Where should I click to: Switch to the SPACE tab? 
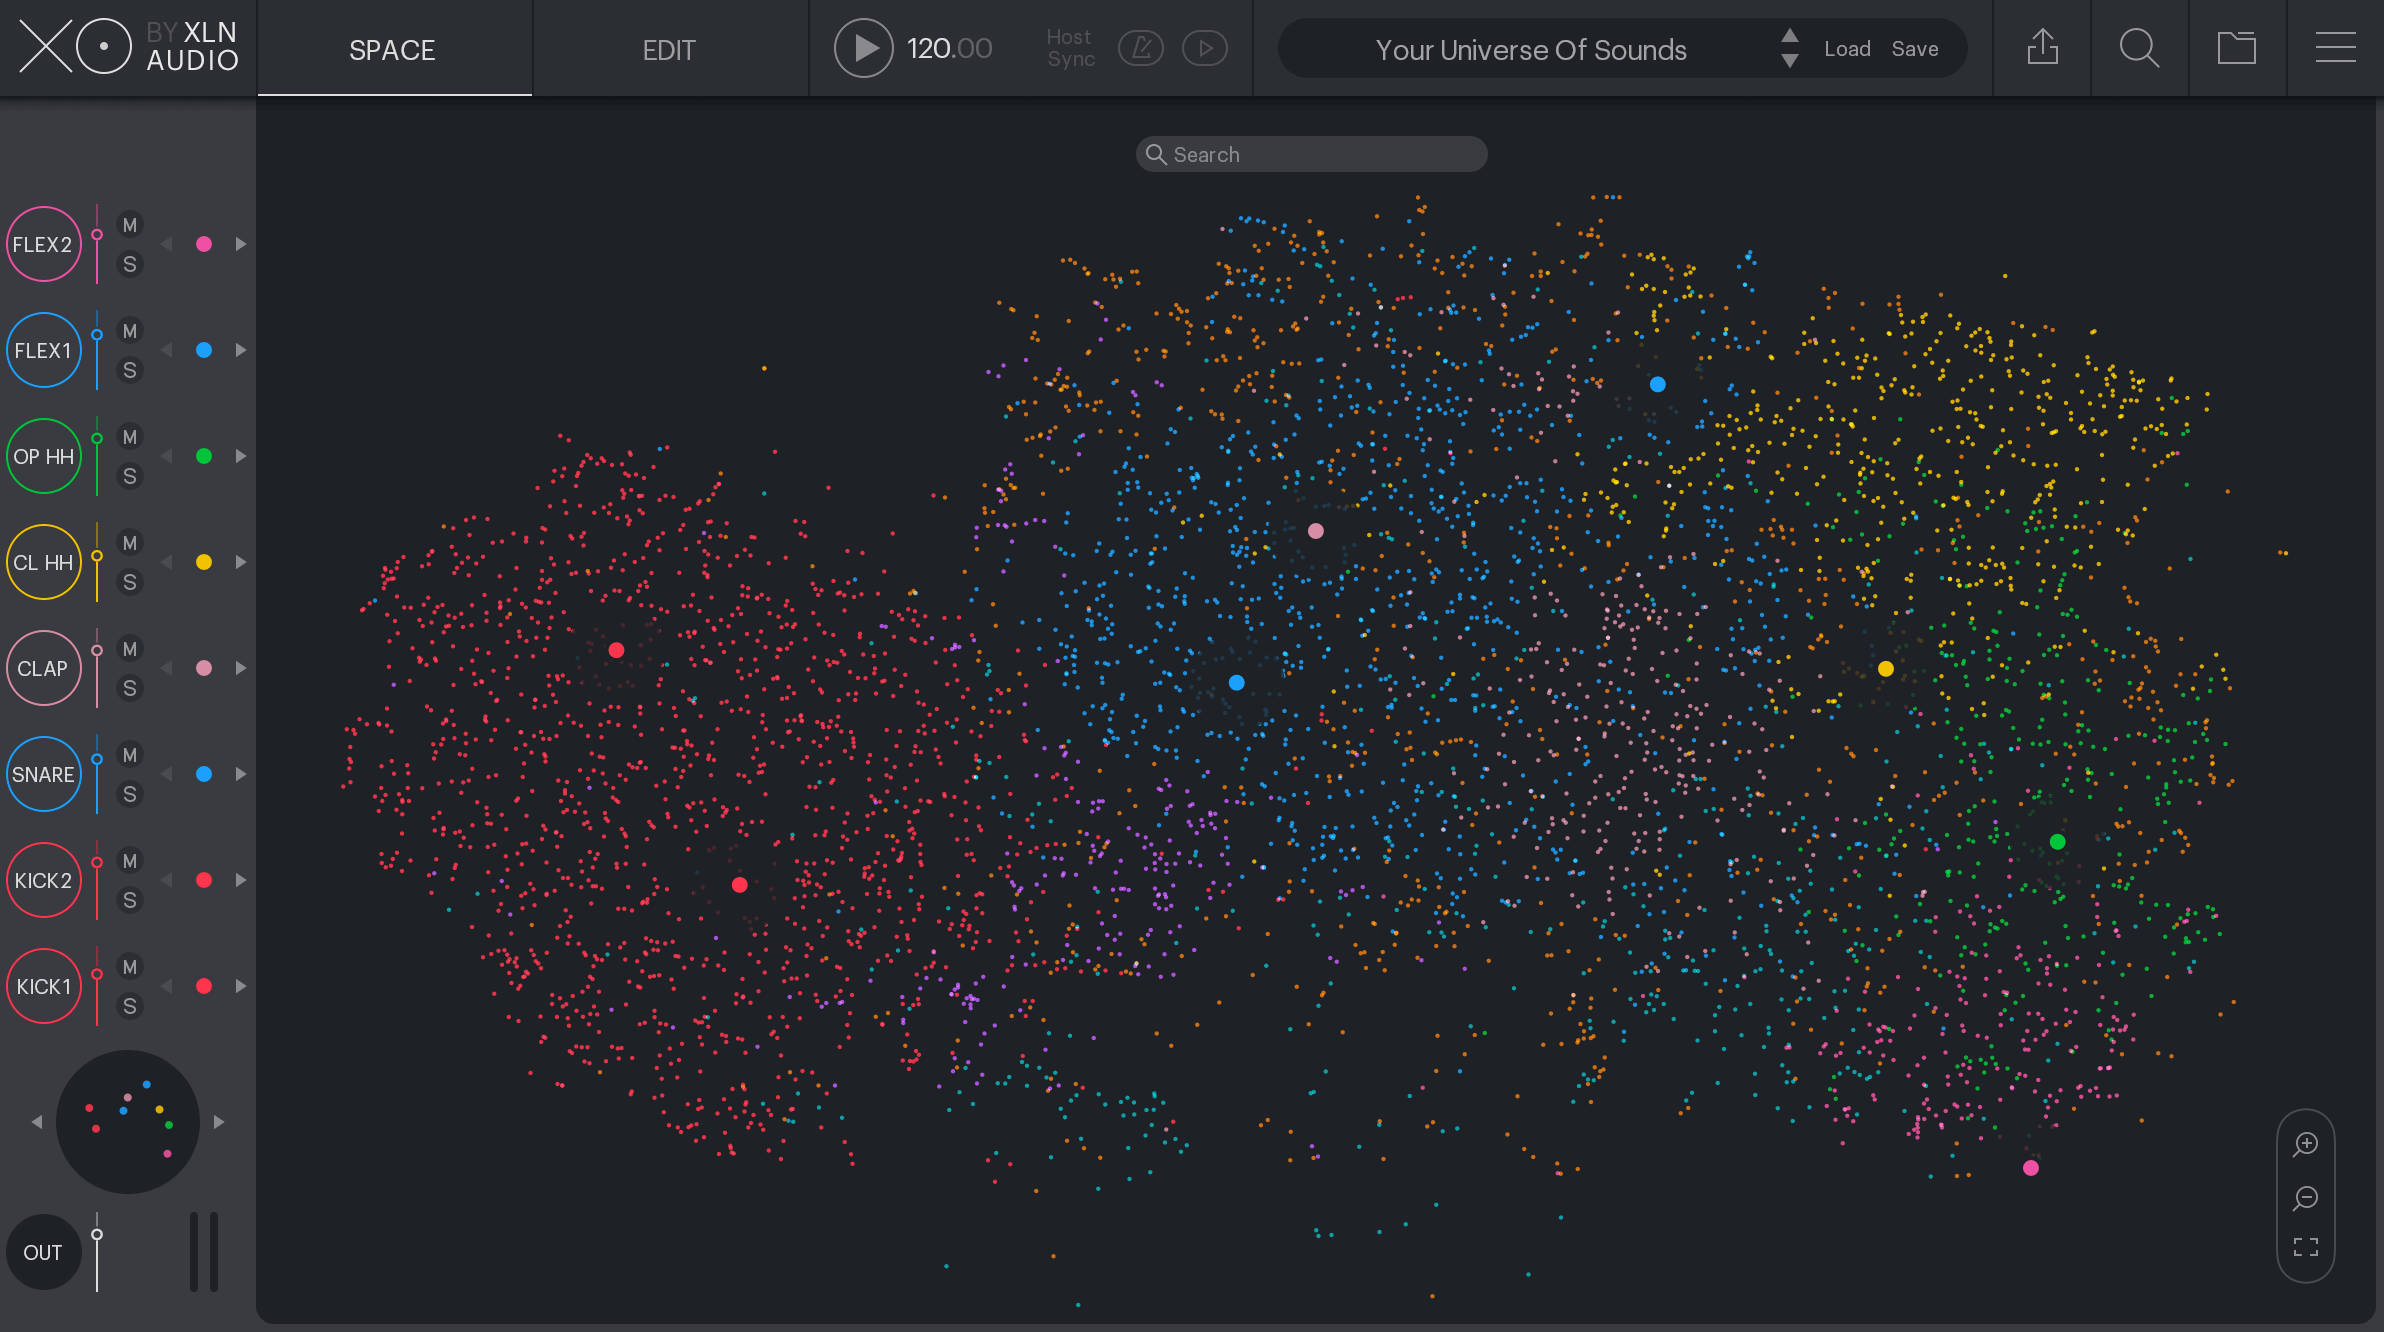[x=392, y=50]
